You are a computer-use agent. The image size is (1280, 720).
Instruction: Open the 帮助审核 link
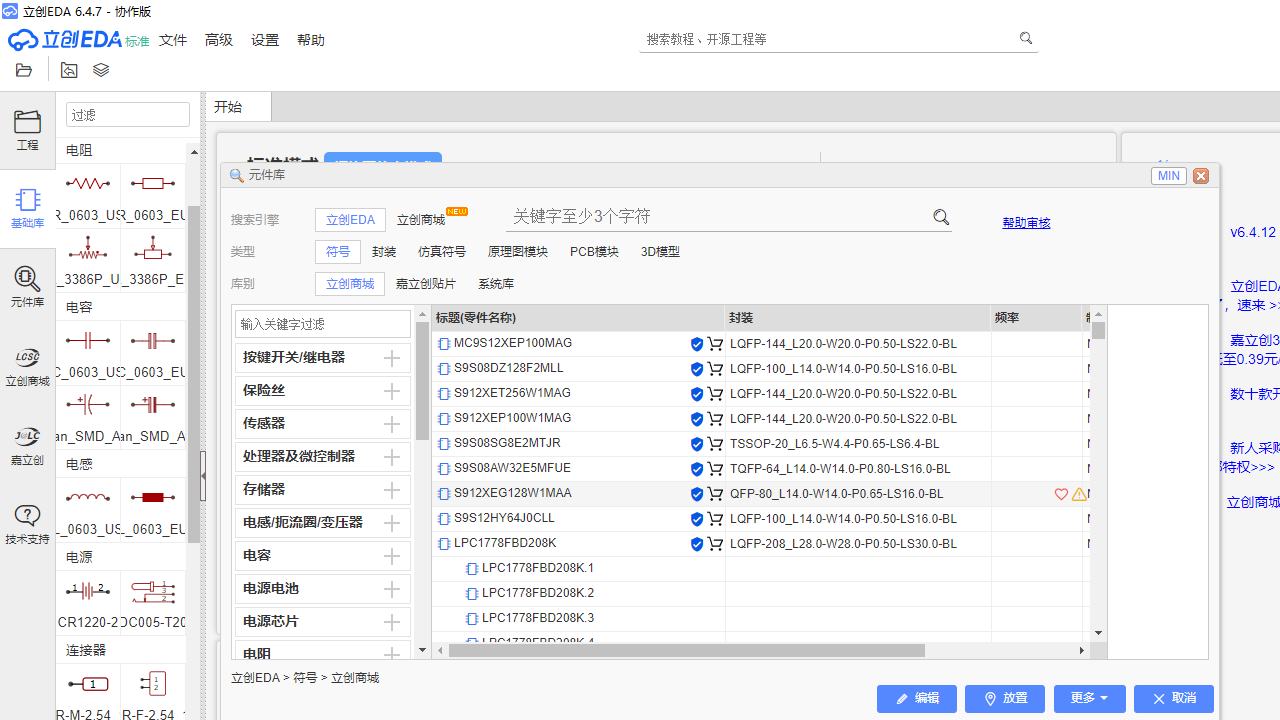pyautogui.click(x=1026, y=223)
